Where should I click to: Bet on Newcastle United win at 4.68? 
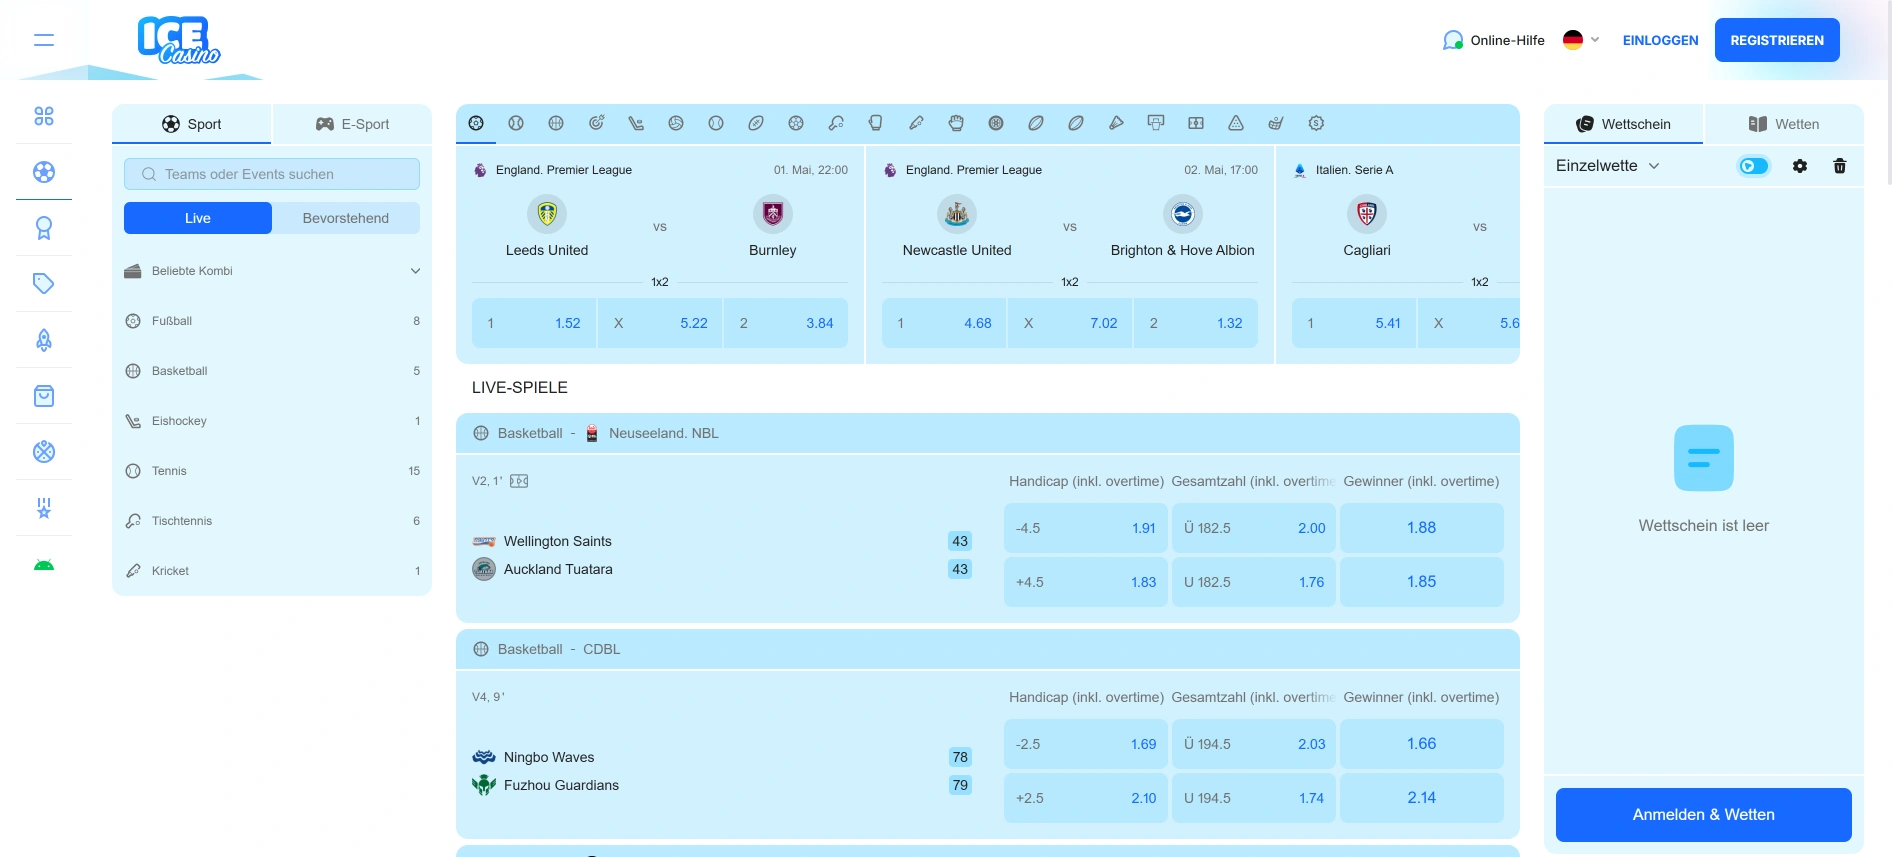pos(944,323)
